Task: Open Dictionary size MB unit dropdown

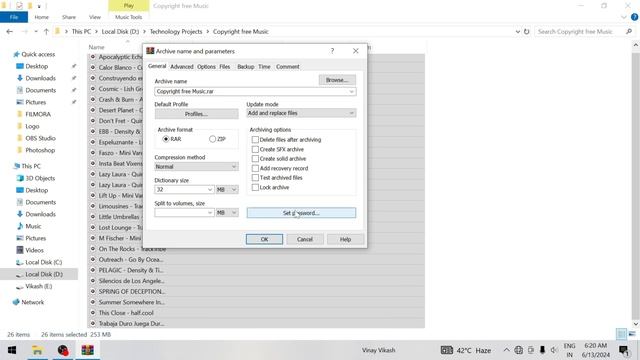Action: pyautogui.click(x=234, y=189)
